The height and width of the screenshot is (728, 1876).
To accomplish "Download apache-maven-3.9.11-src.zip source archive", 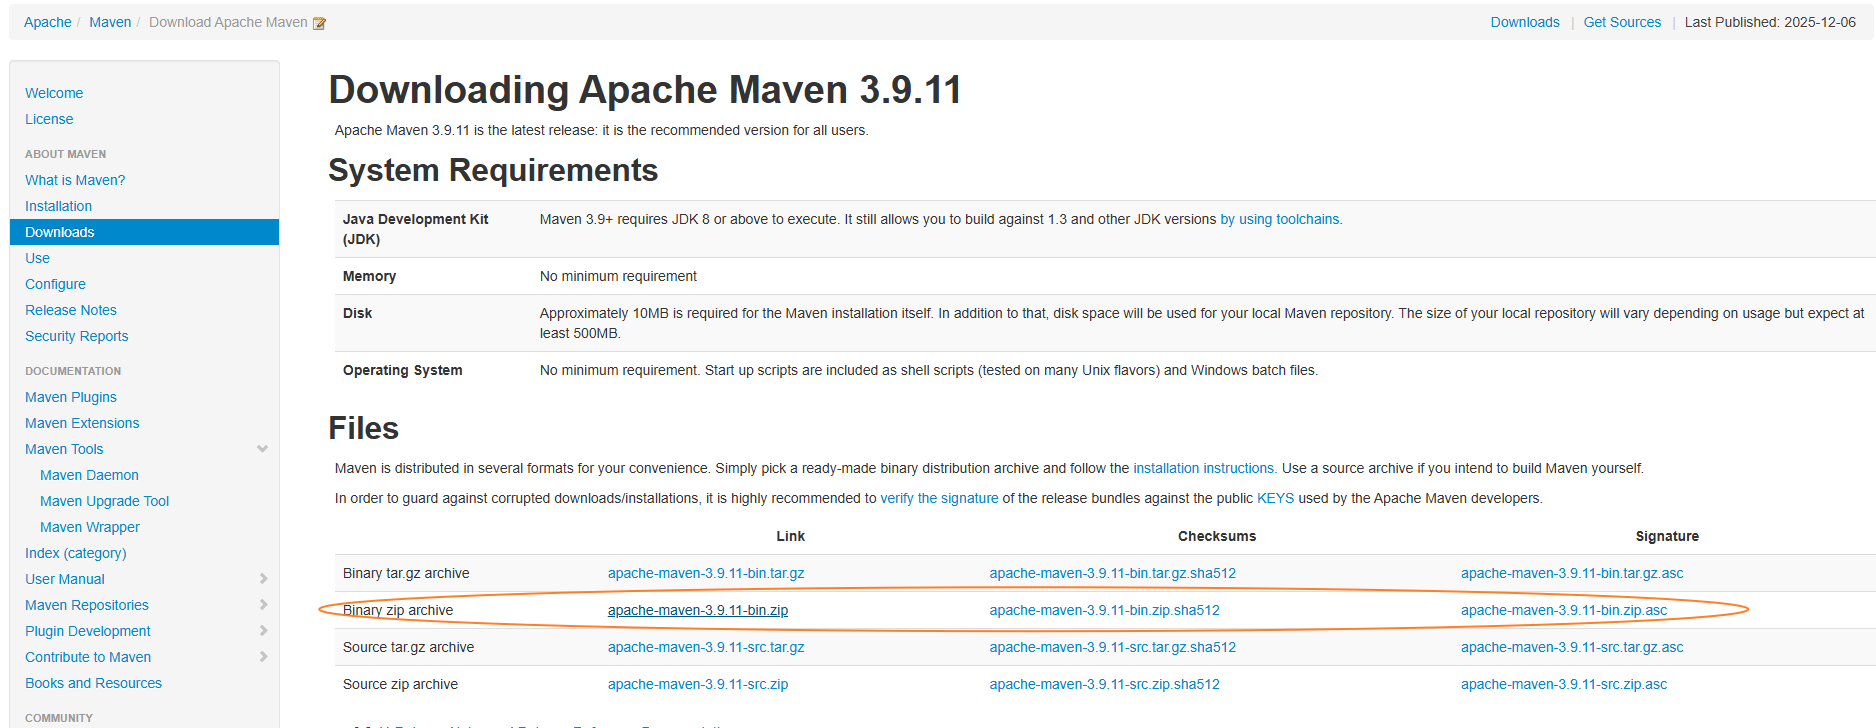I will (698, 684).
